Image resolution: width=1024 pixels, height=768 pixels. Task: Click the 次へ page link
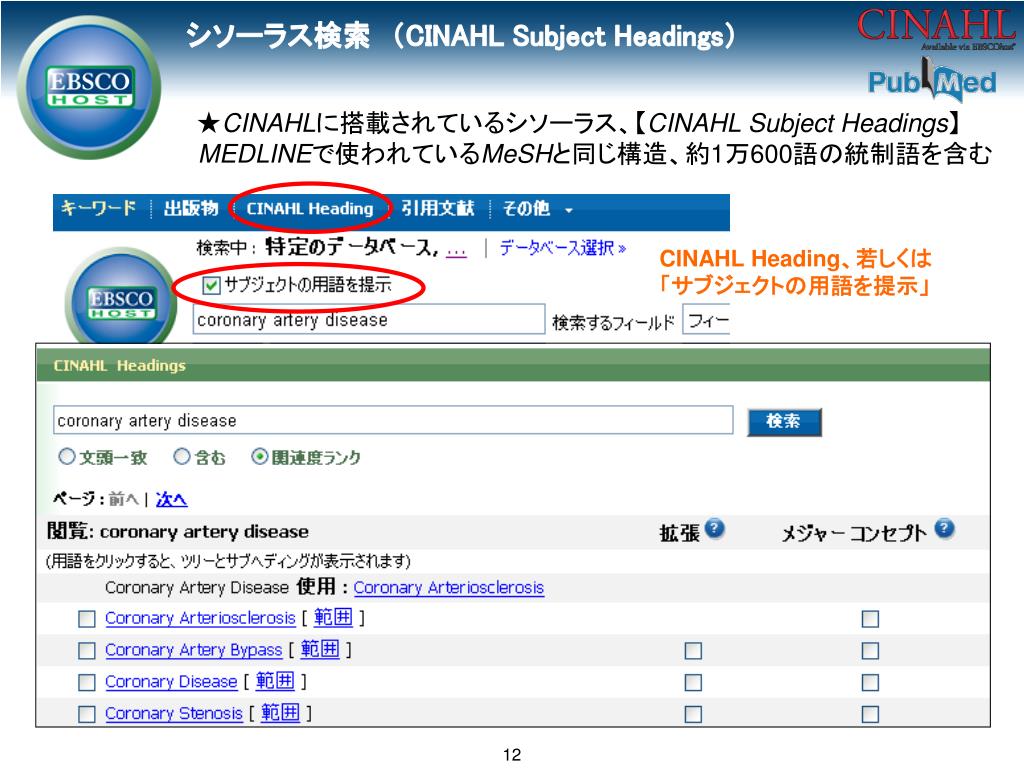tap(171, 500)
